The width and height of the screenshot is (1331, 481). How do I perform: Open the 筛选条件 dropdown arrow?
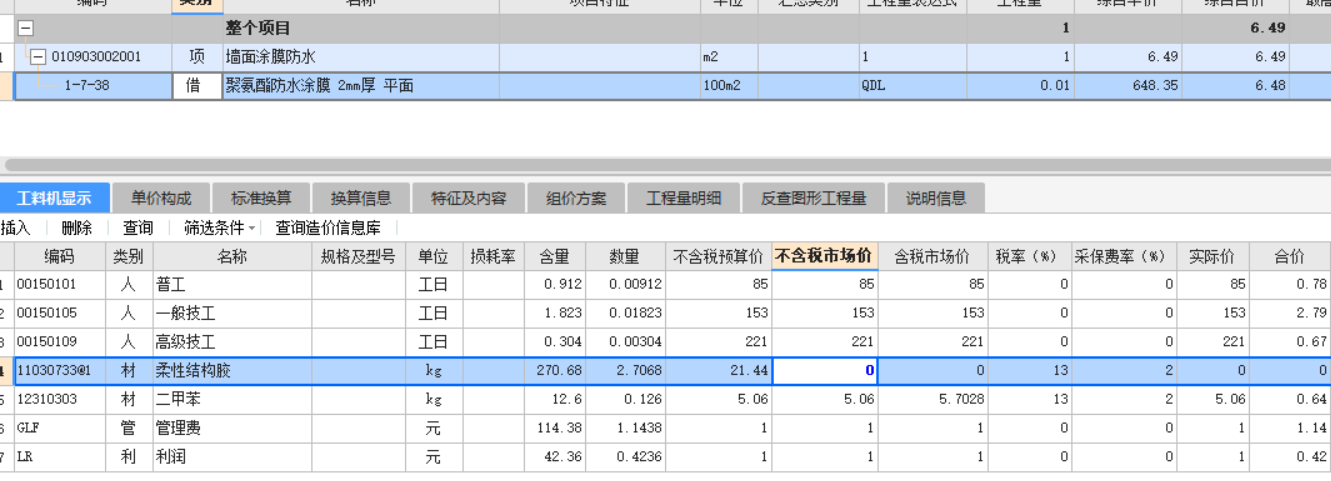click(x=252, y=229)
